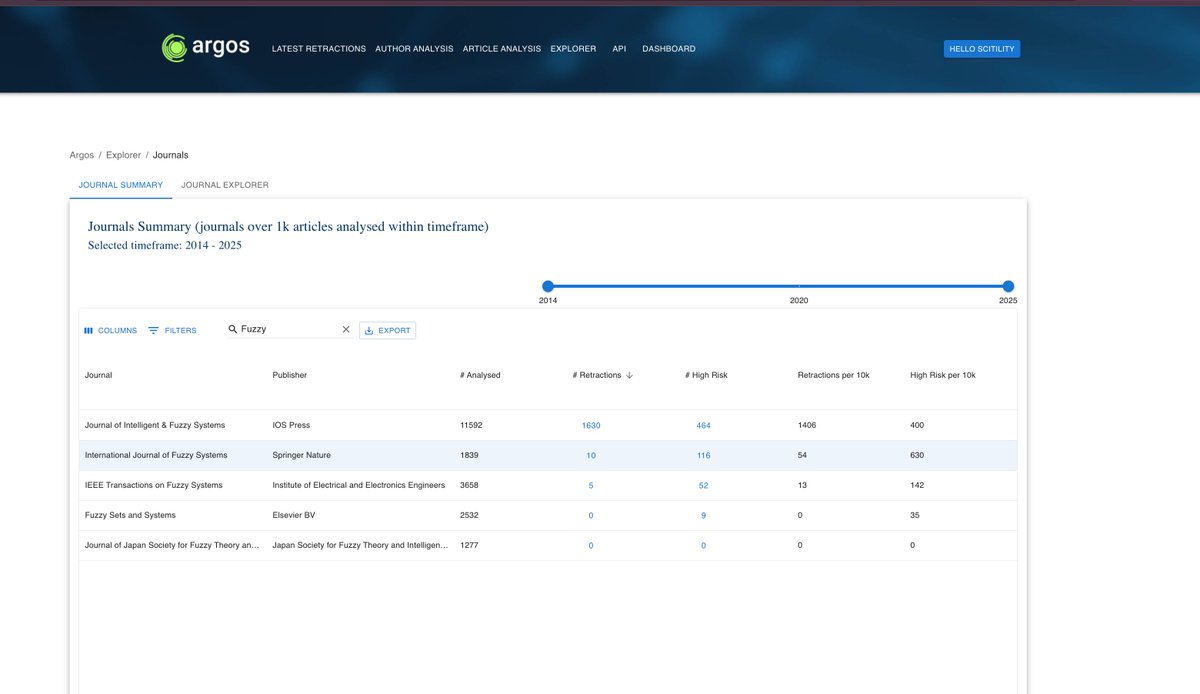Open 116 high risk link
The width and height of the screenshot is (1200, 694).
point(704,455)
